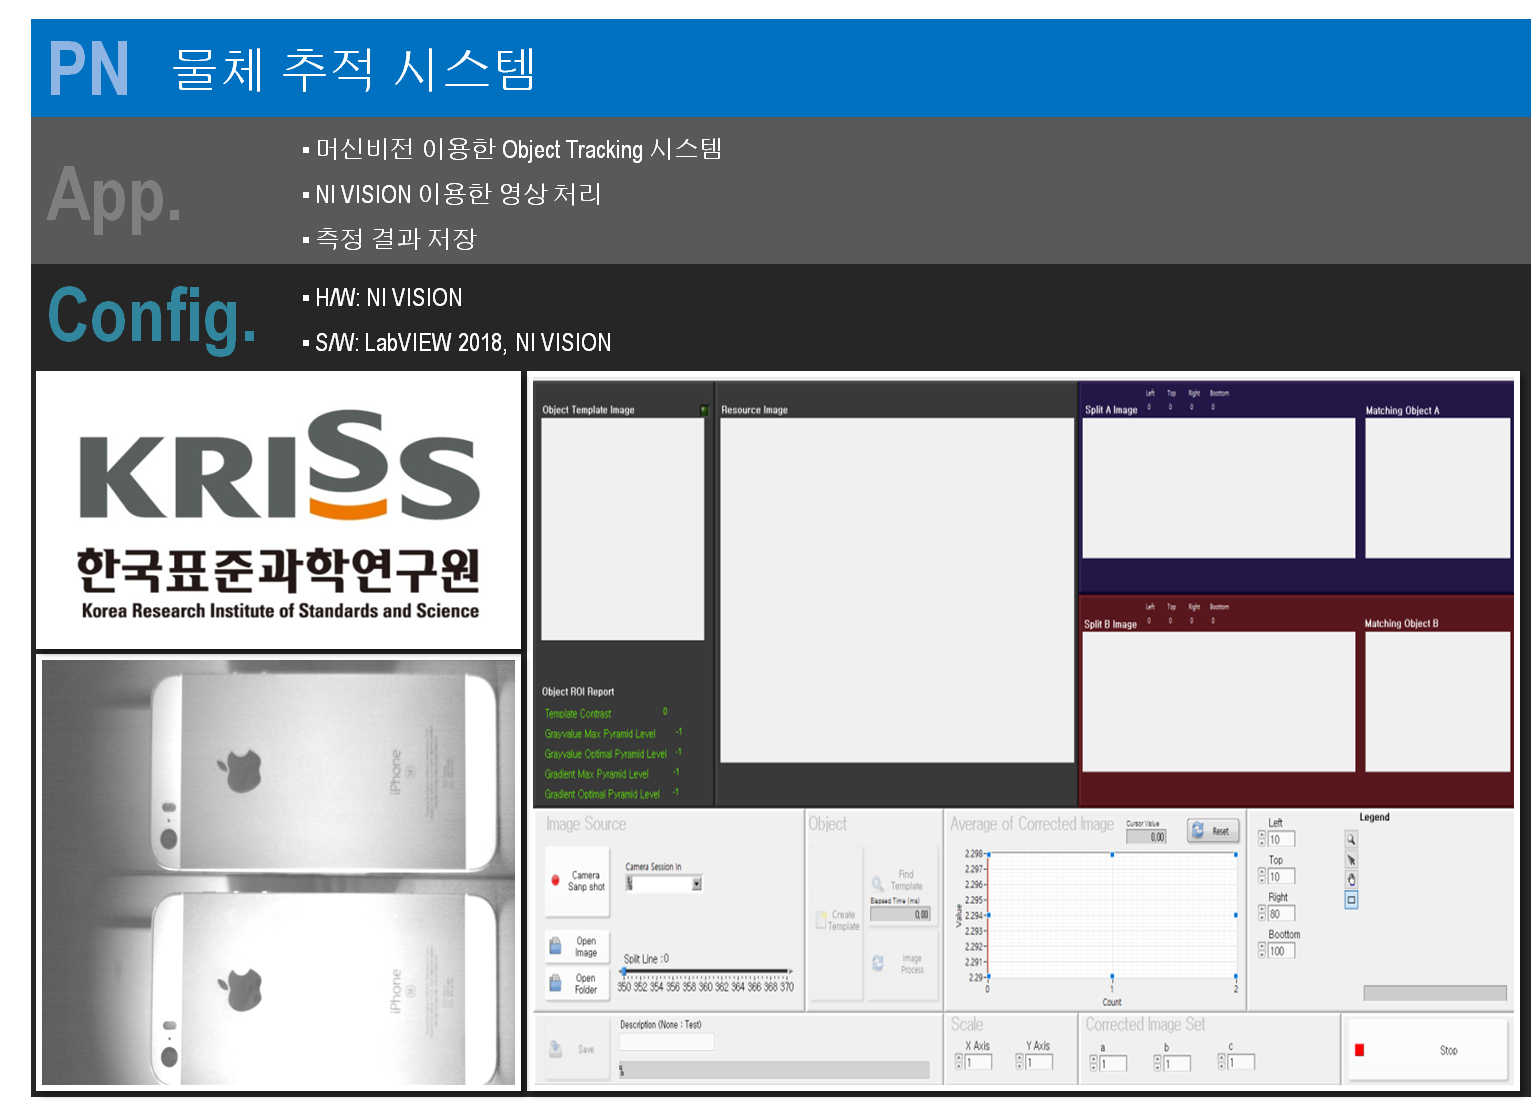Click the Object Template Image display
This screenshot has height=1105, width=1534.
[x=623, y=529]
